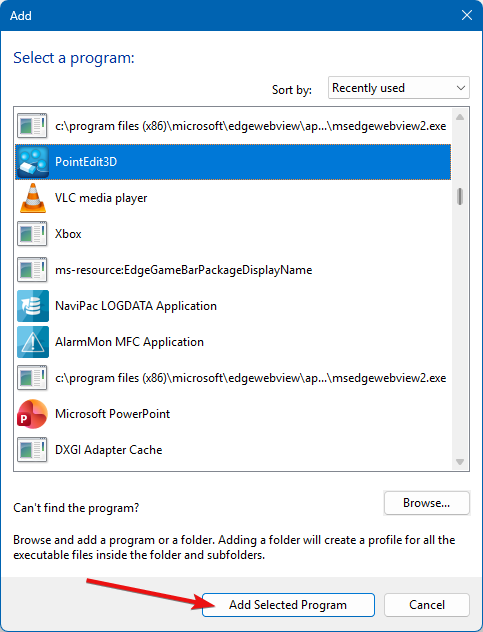Viewport: 483px width, 632px height.
Task: Close the Add dialog window
Action: tap(467, 15)
